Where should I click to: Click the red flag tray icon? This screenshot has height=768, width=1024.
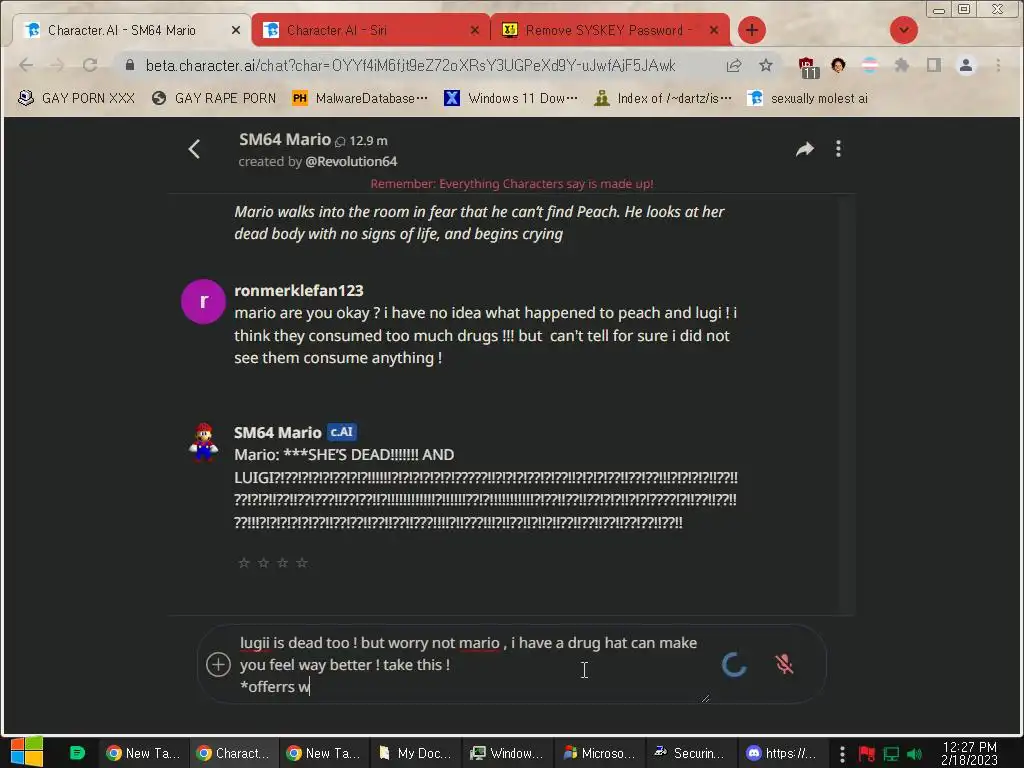tap(867, 754)
